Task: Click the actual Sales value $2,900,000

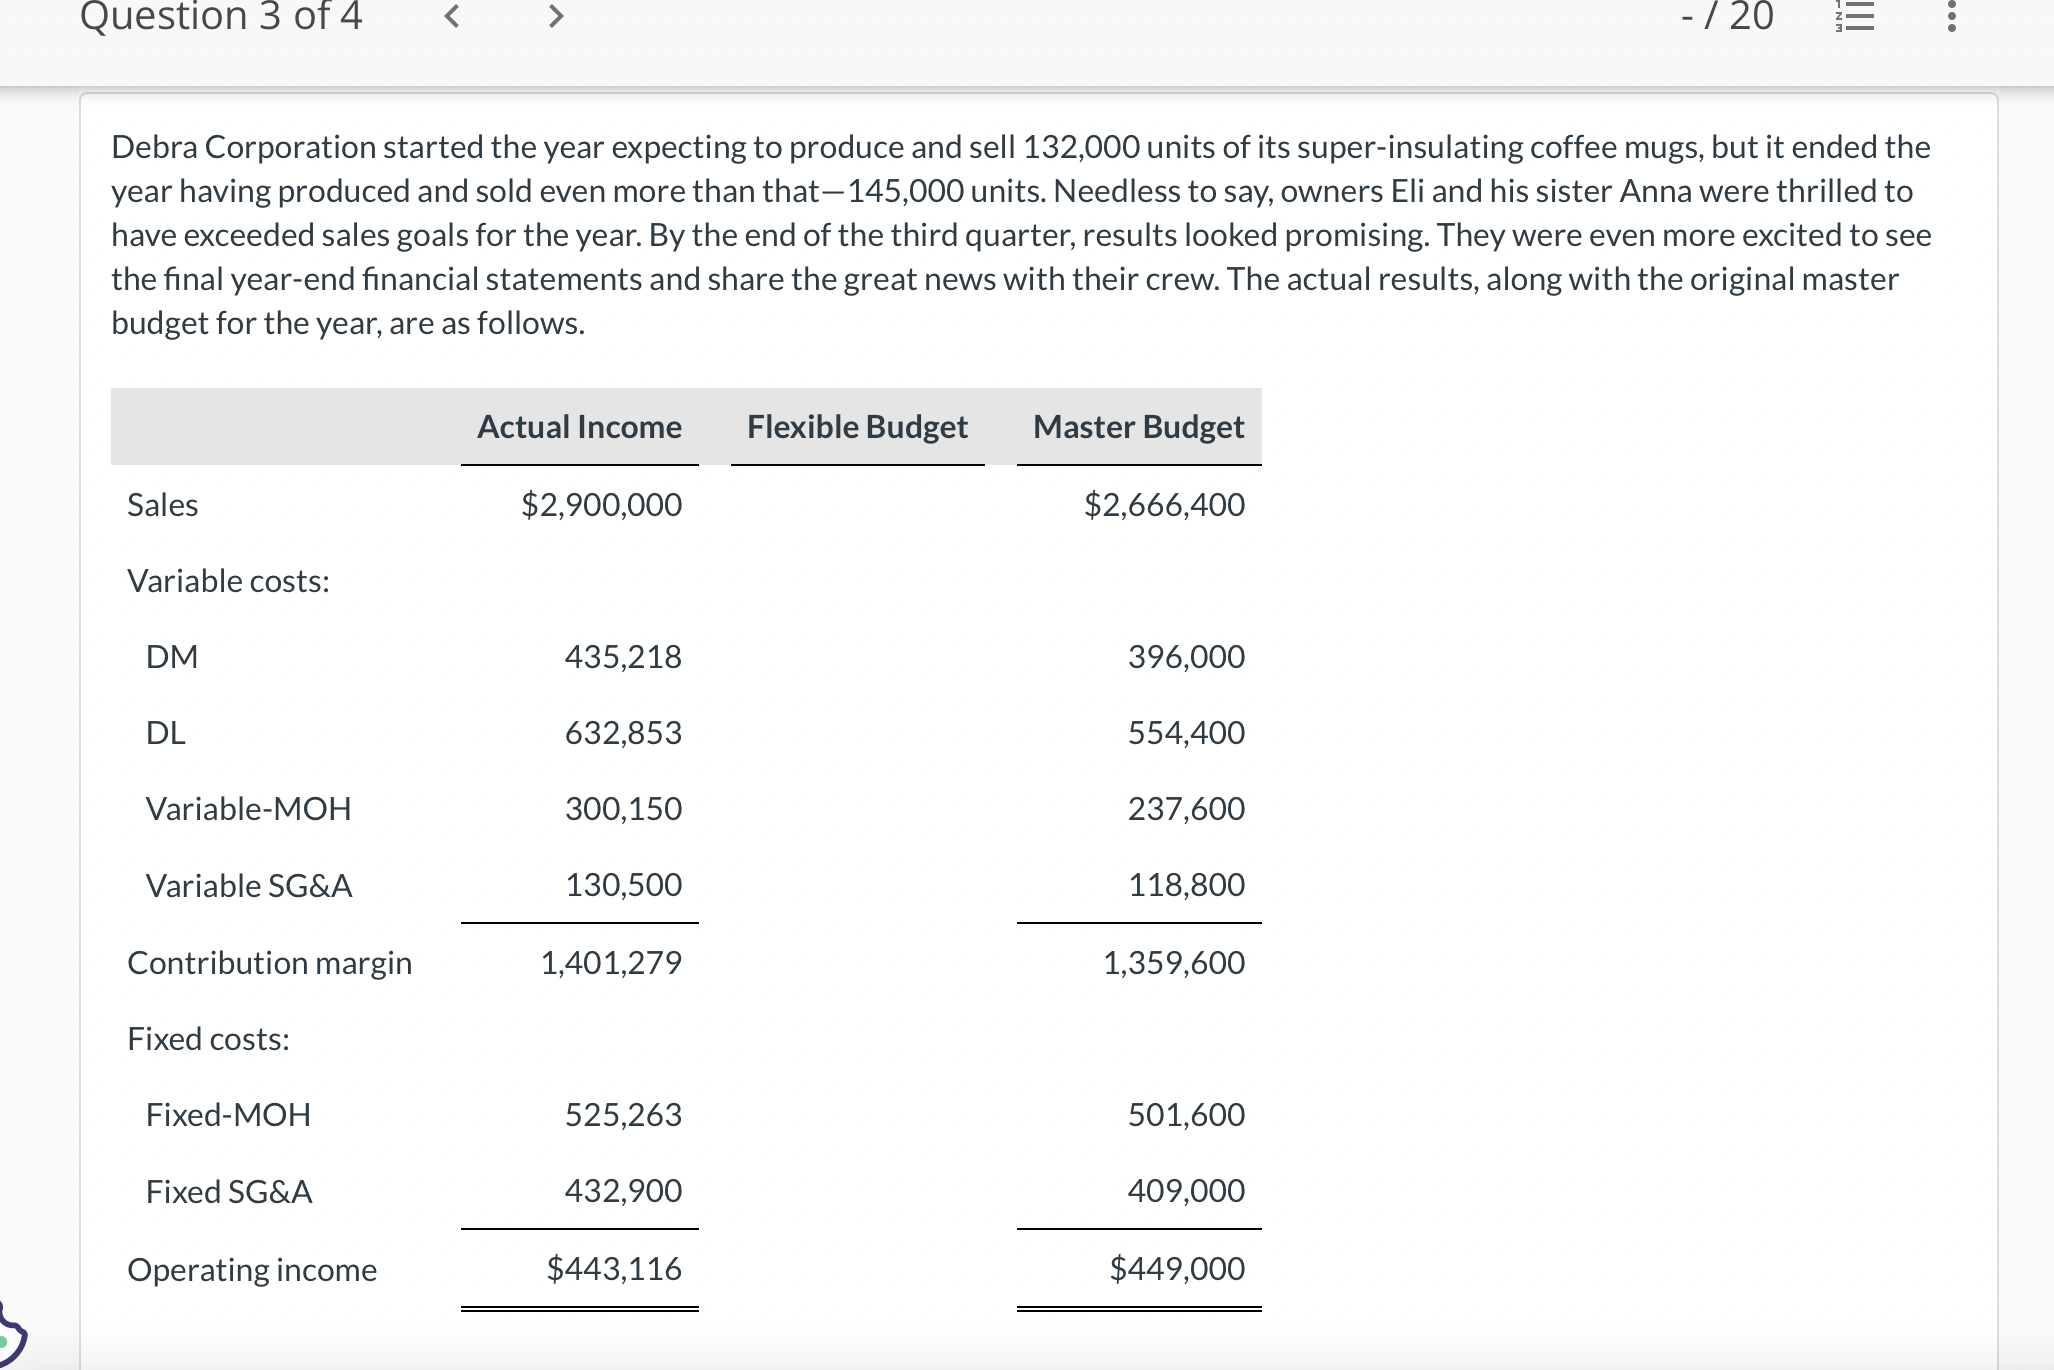Action: (x=601, y=505)
